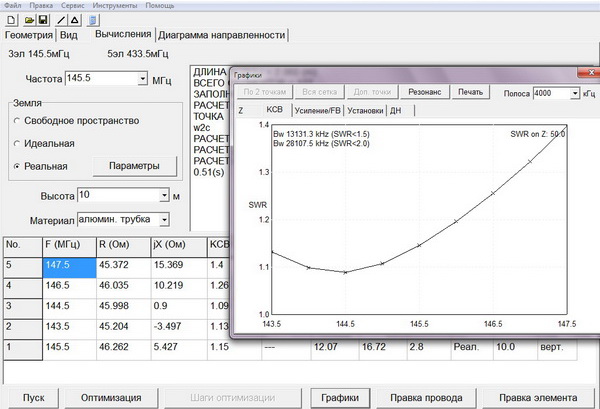The width and height of the screenshot is (600, 409).
Task: Click the blue document toolbar icon
Action: coord(93,20)
